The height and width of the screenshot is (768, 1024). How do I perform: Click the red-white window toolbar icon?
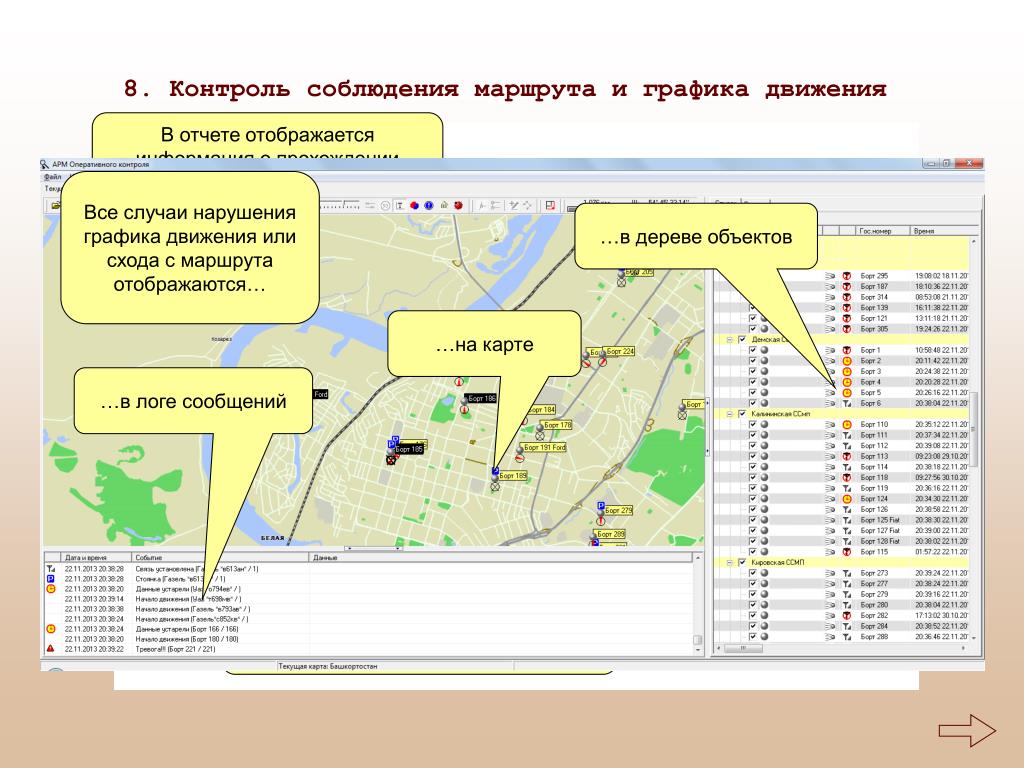tap(550, 206)
